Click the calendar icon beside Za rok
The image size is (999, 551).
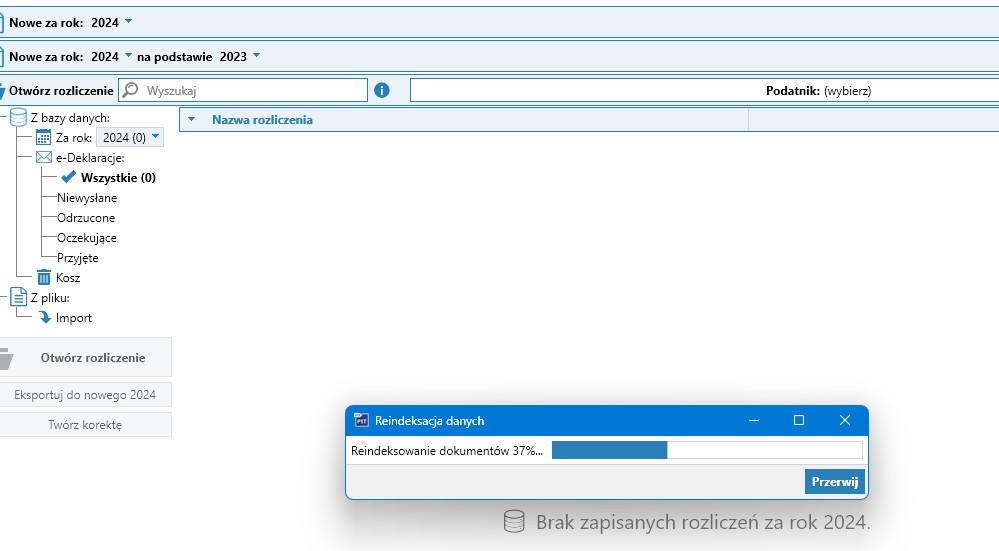tap(44, 138)
